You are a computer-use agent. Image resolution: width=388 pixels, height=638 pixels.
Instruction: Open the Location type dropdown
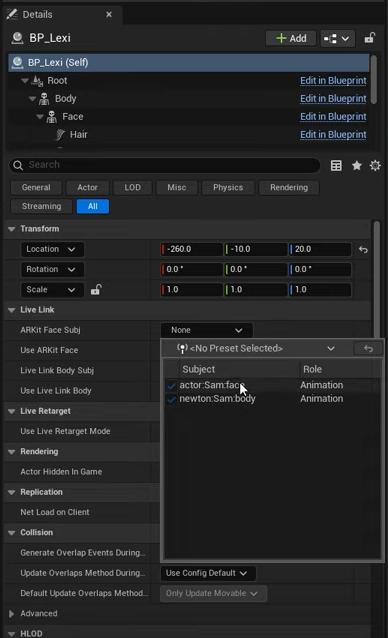[x=52, y=249]
